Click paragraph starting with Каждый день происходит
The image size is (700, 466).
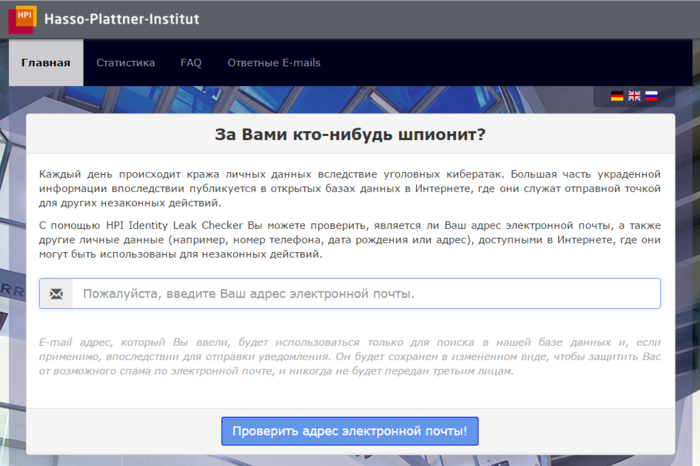350,188
